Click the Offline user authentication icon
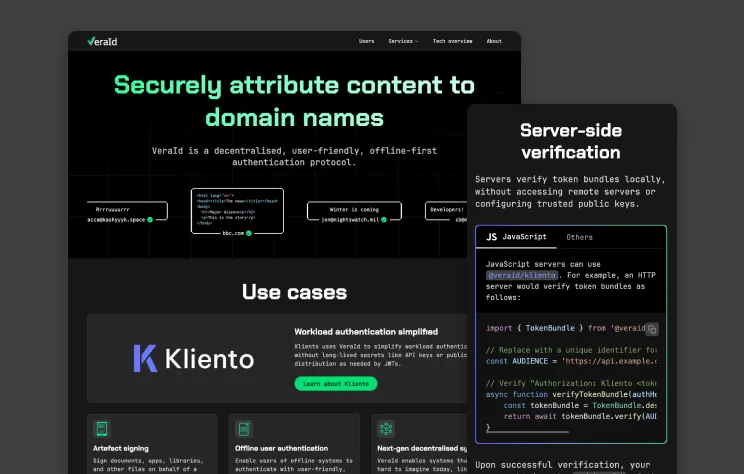Viewport: 744px width, 474px height. 244,429
